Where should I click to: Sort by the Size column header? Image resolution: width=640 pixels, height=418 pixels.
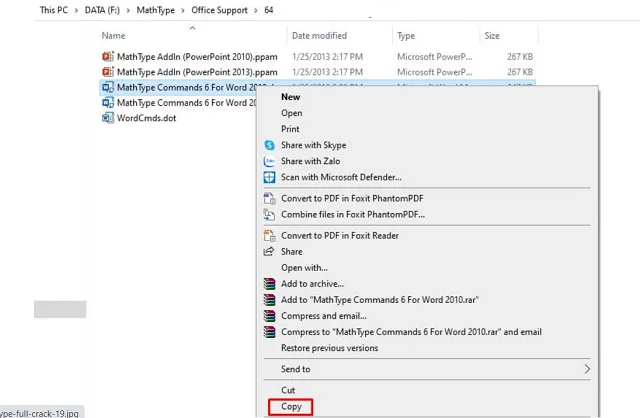[492, 36]
